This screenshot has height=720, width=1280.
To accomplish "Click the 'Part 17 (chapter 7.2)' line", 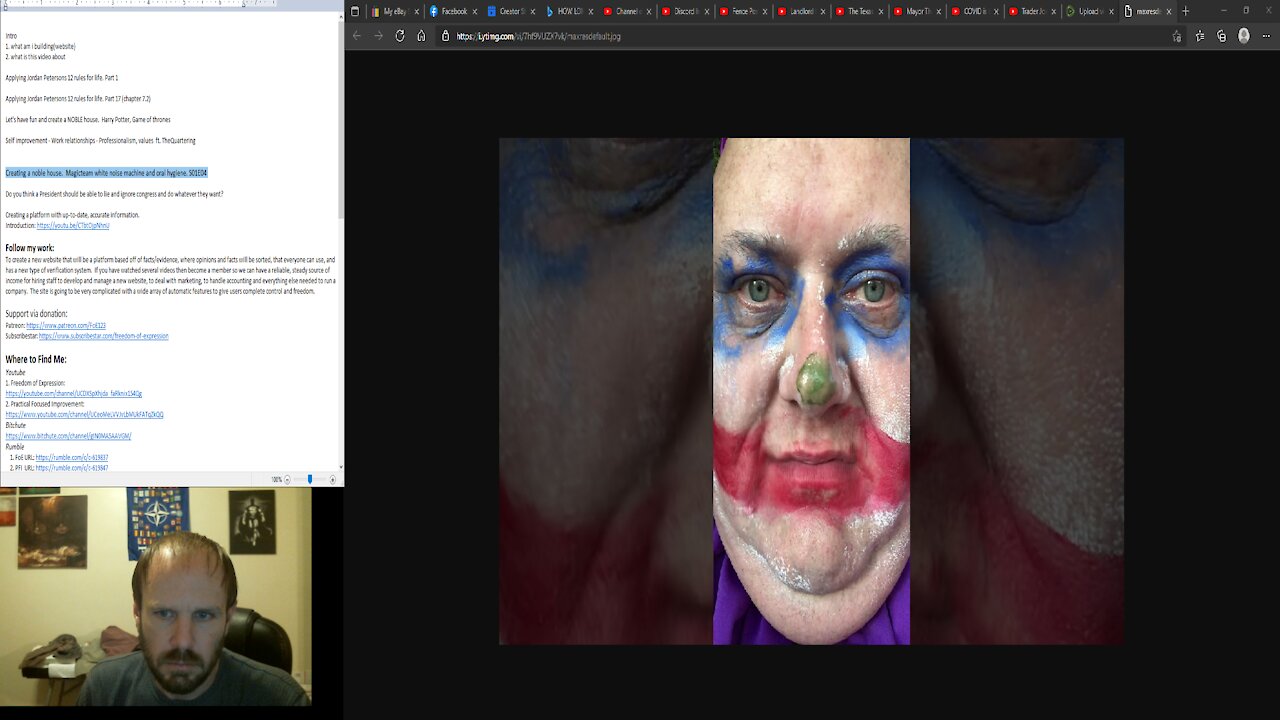I will point(78,99).
